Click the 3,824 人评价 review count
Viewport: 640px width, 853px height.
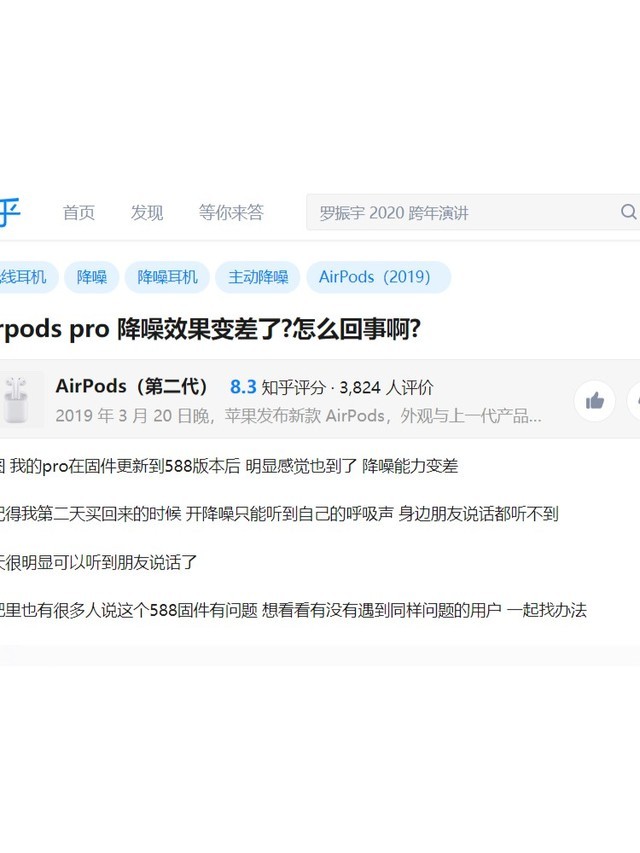click(386, 387)
